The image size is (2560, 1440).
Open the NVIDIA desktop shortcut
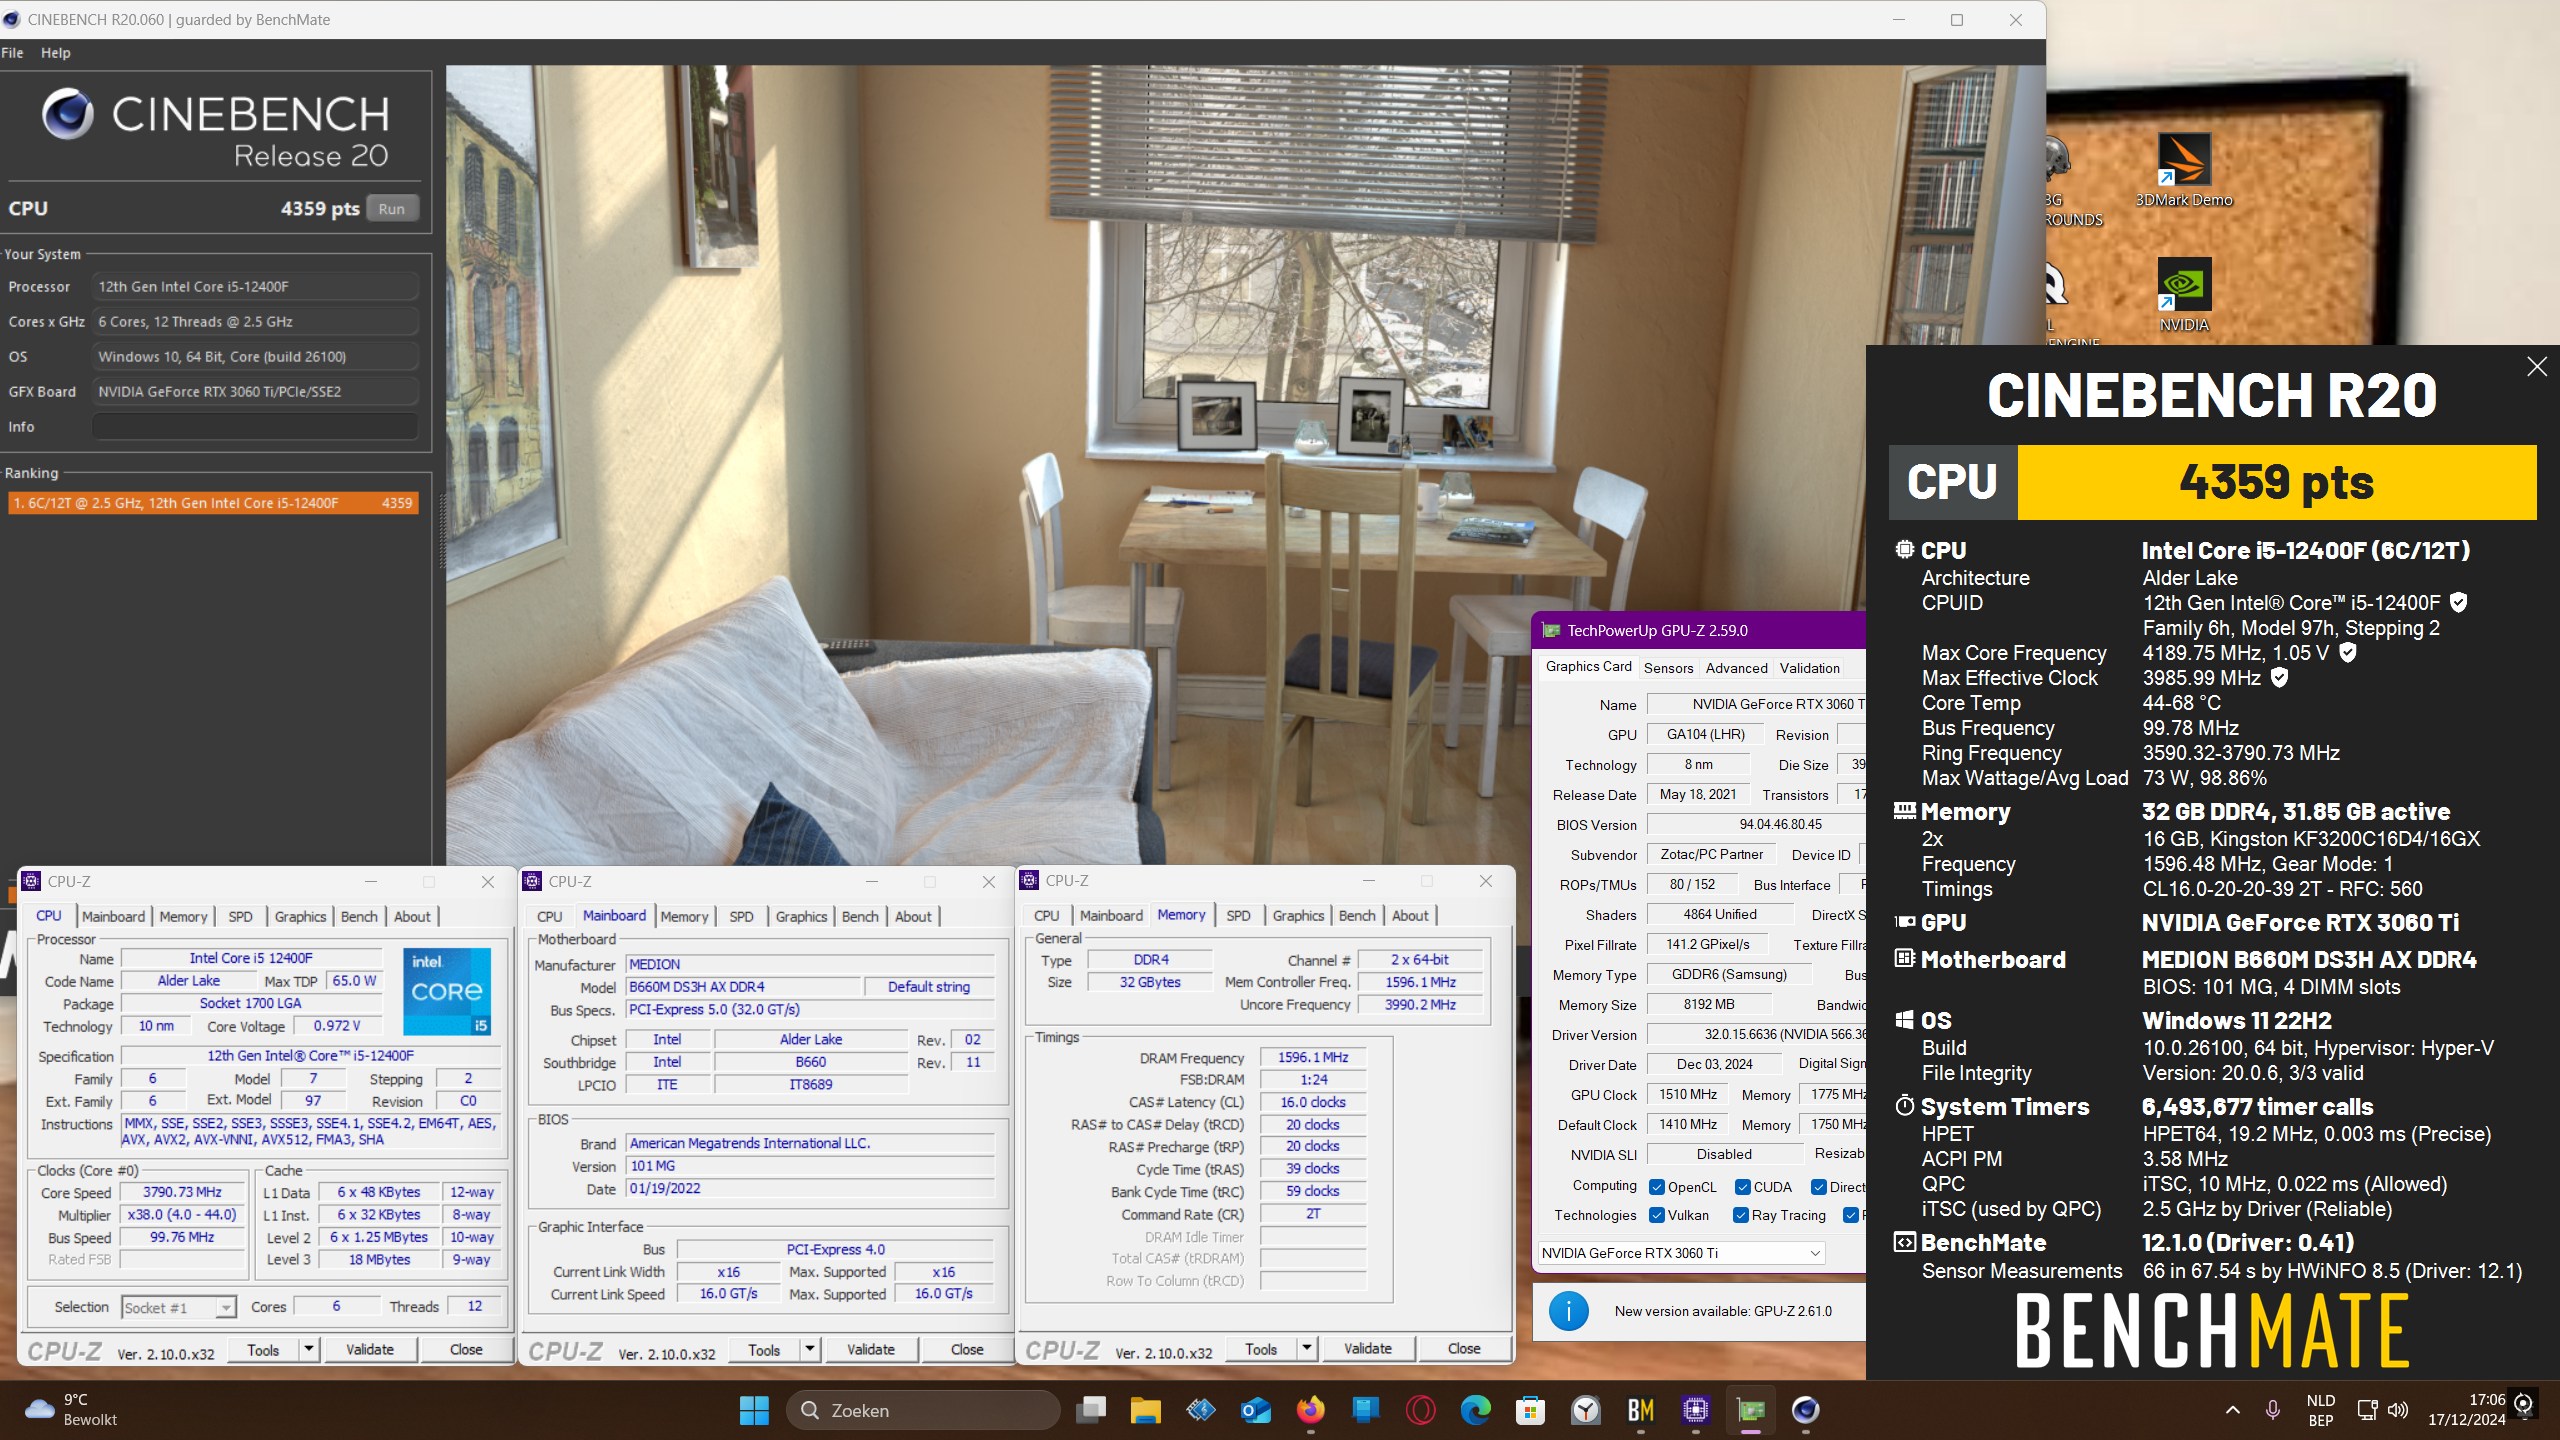[2184, 295]
